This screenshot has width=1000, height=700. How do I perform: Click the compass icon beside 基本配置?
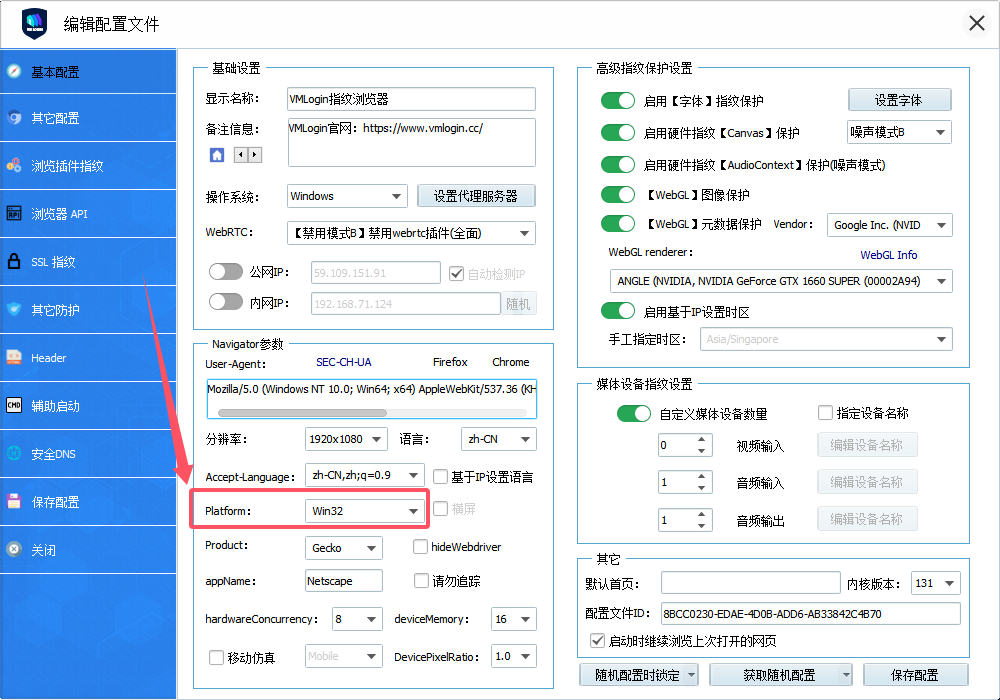[x=14, y=71]
